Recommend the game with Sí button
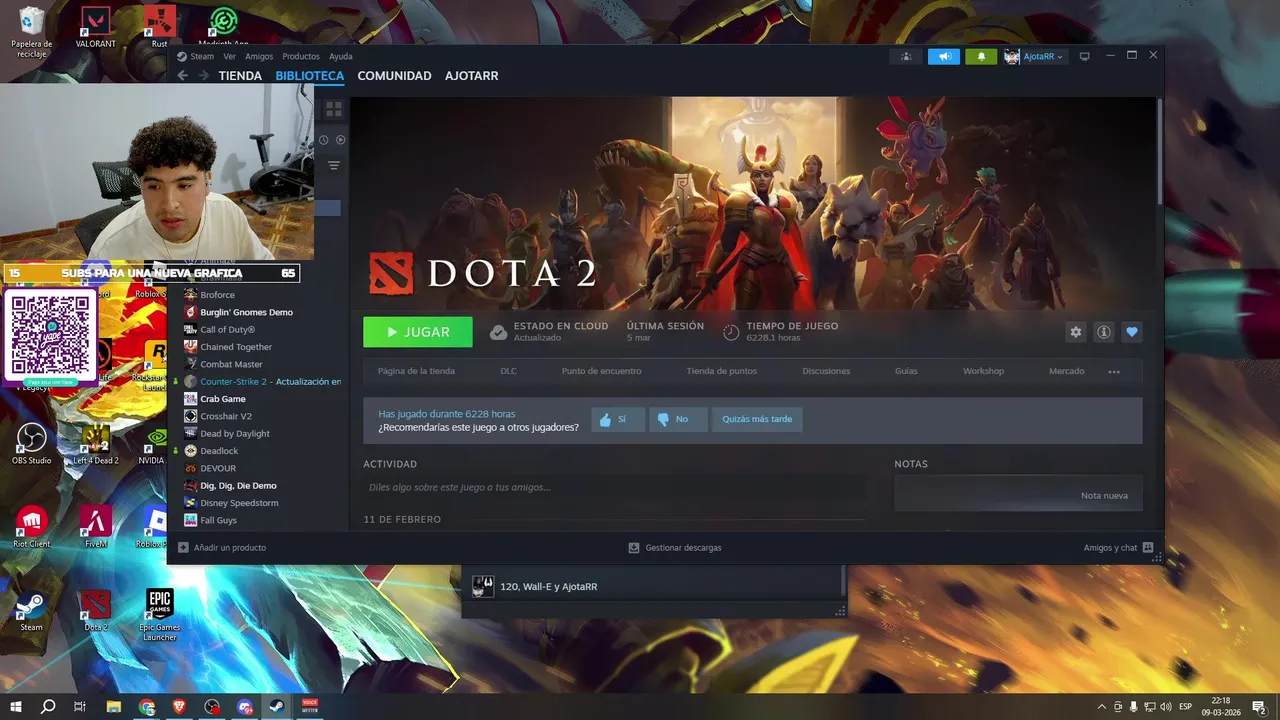1280x720 pixels. point(618,420)
